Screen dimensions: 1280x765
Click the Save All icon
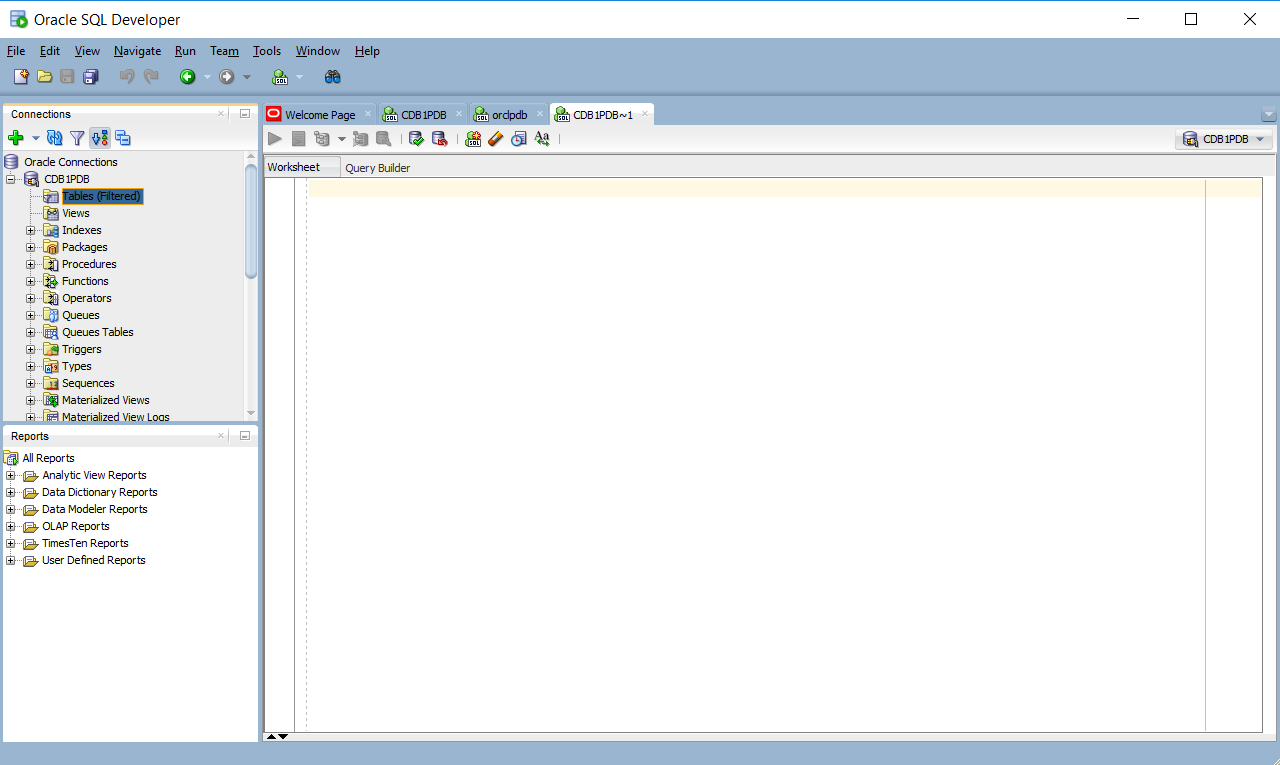coord(91,77)
